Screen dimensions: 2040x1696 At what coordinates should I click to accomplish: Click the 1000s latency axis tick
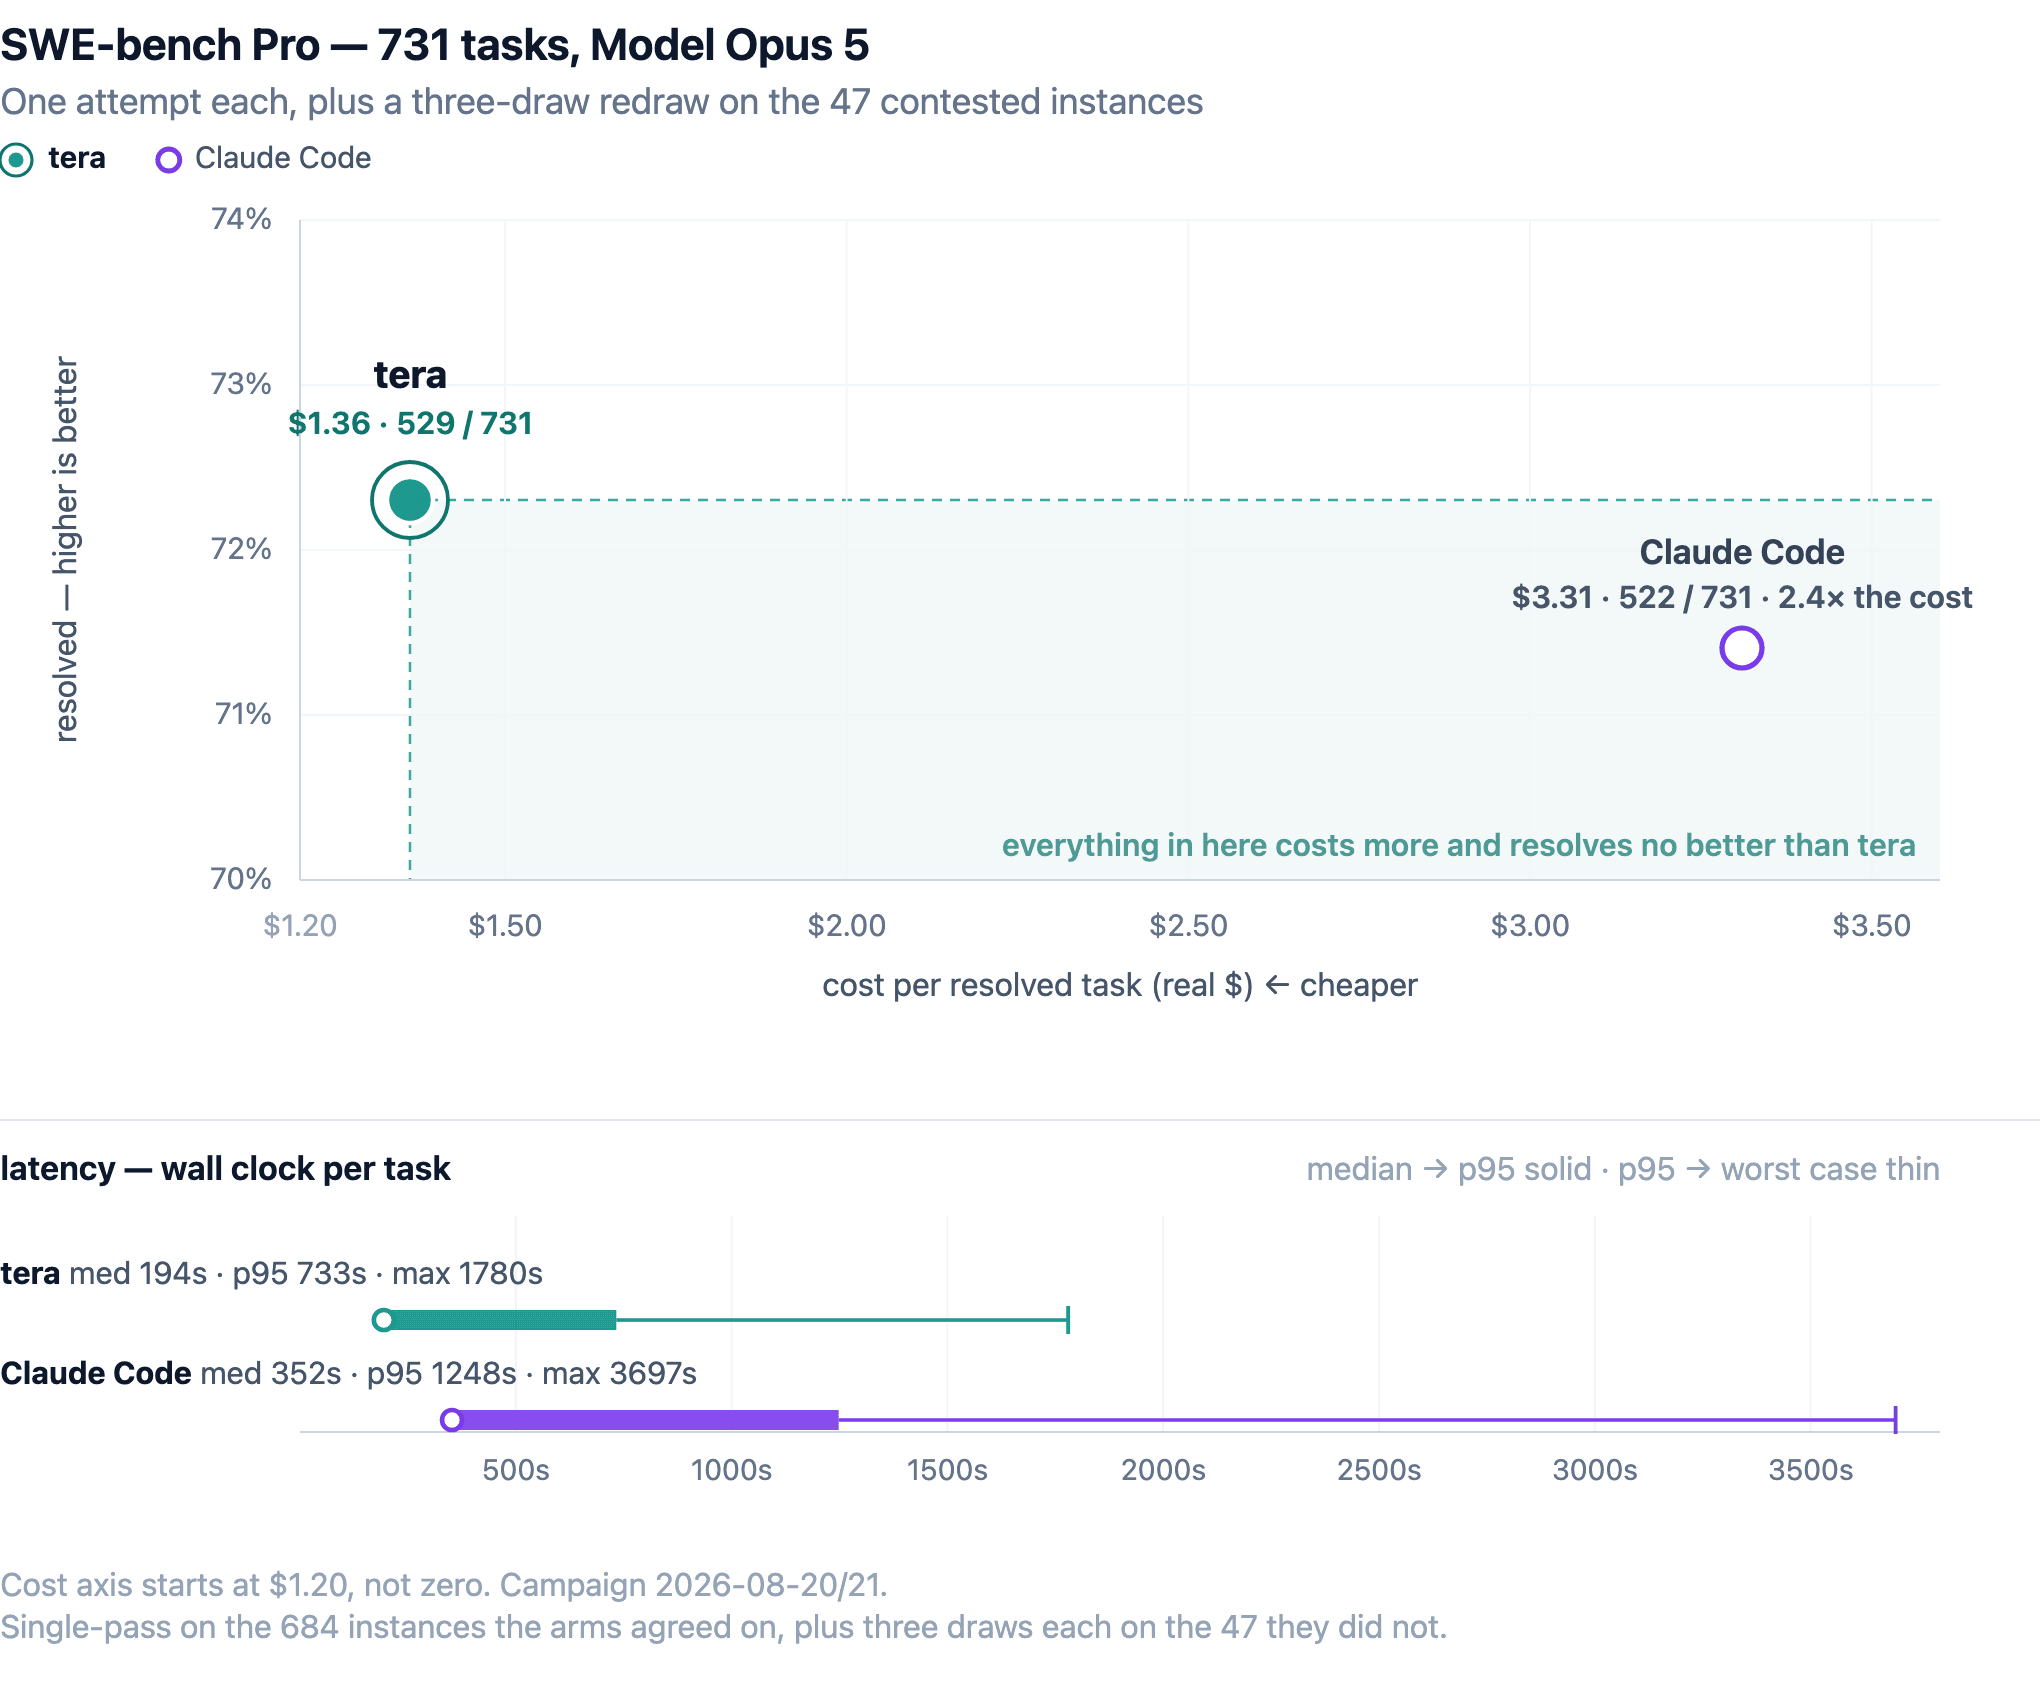coord(731,1470)
